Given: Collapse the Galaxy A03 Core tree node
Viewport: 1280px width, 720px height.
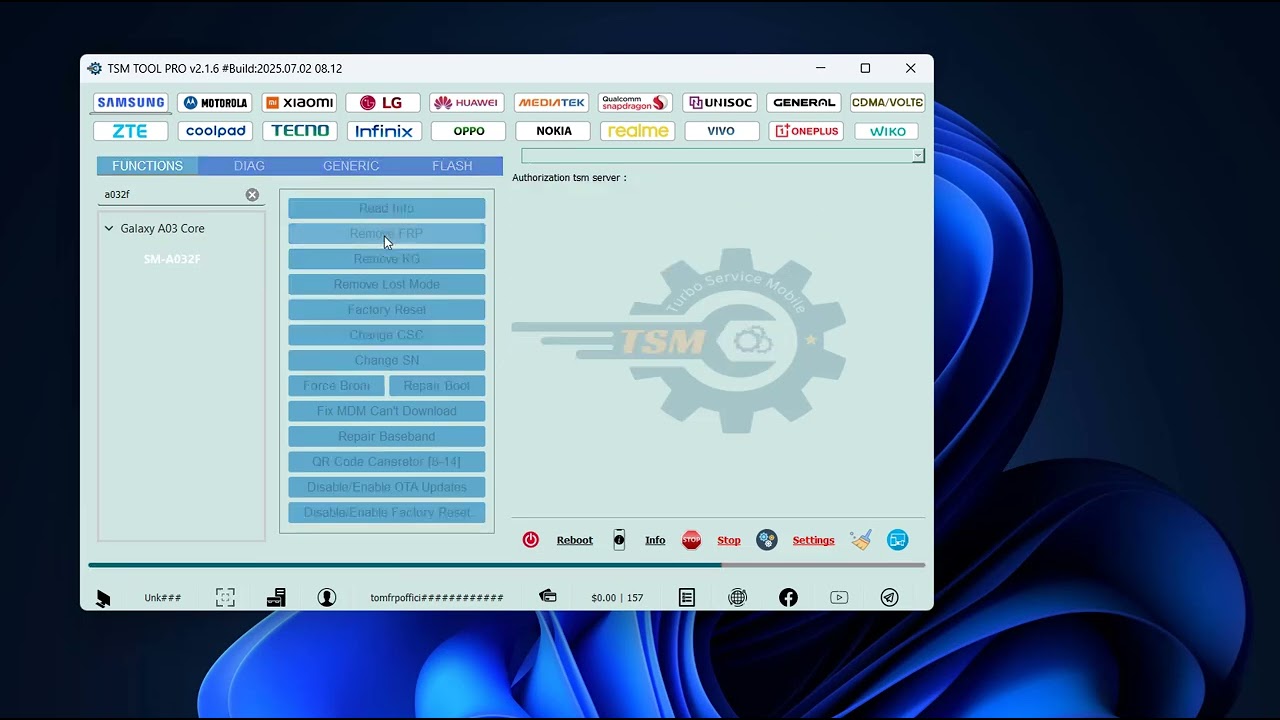Looking at the screenshot, I should (109, 228).
